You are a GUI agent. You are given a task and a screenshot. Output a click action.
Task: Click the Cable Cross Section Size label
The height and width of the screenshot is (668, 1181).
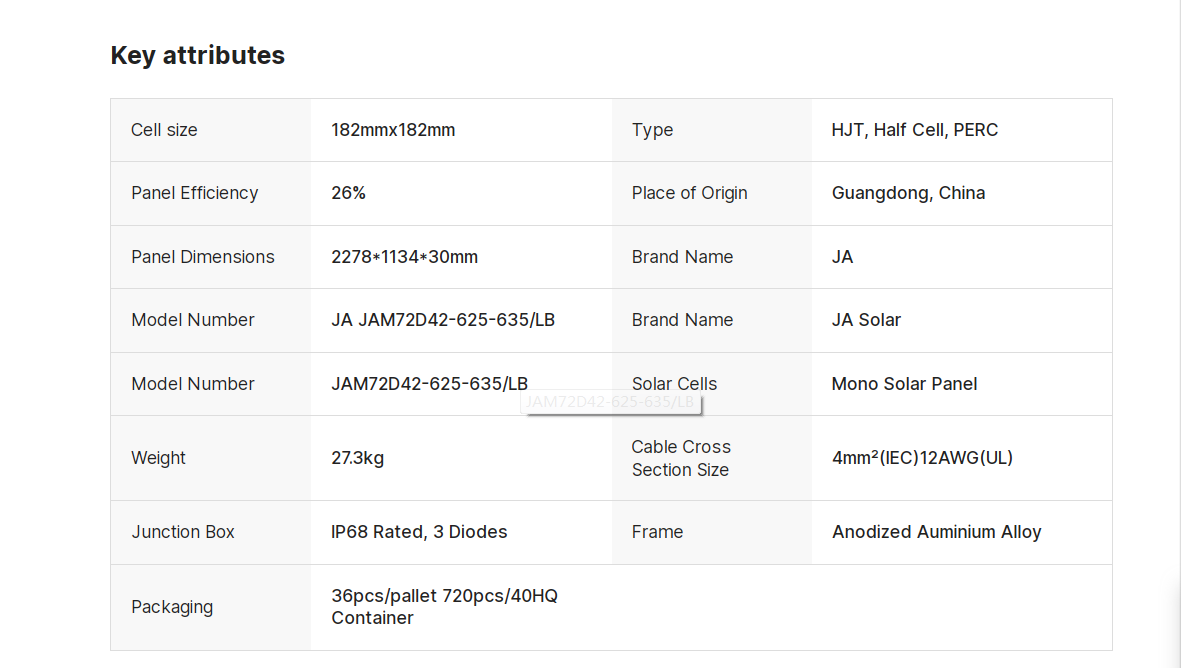click(680, 458)
